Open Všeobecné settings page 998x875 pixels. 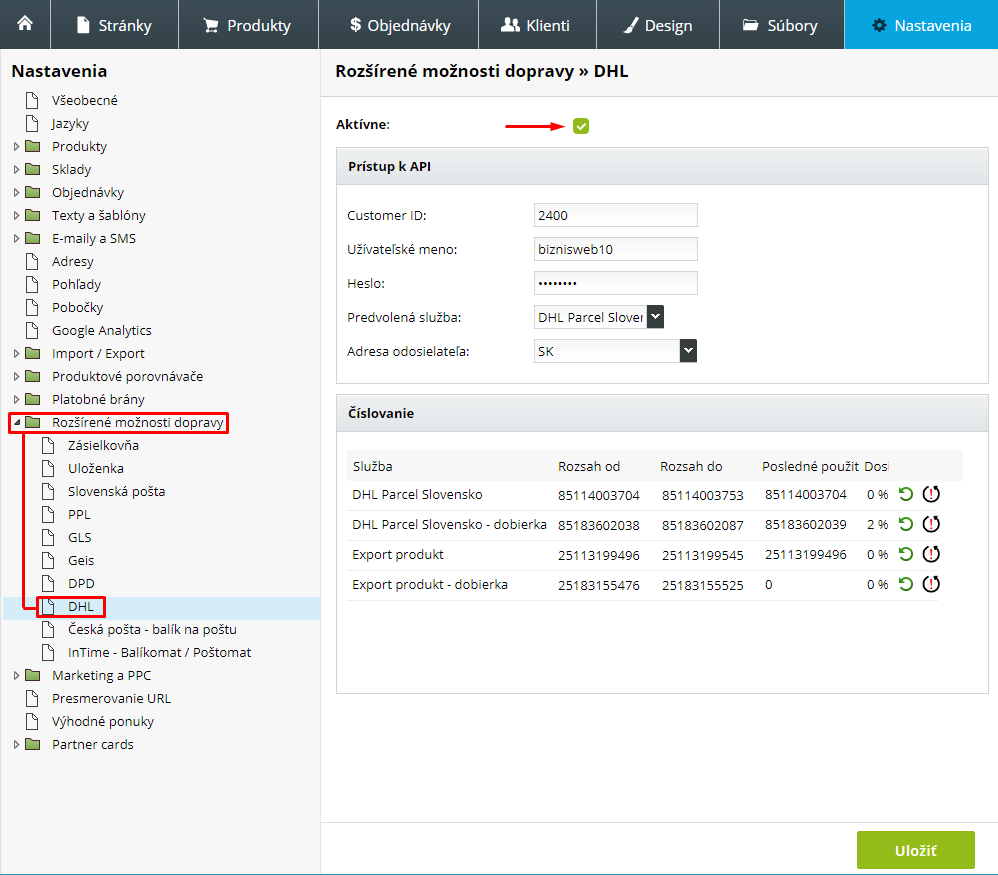tap(85, 101)
